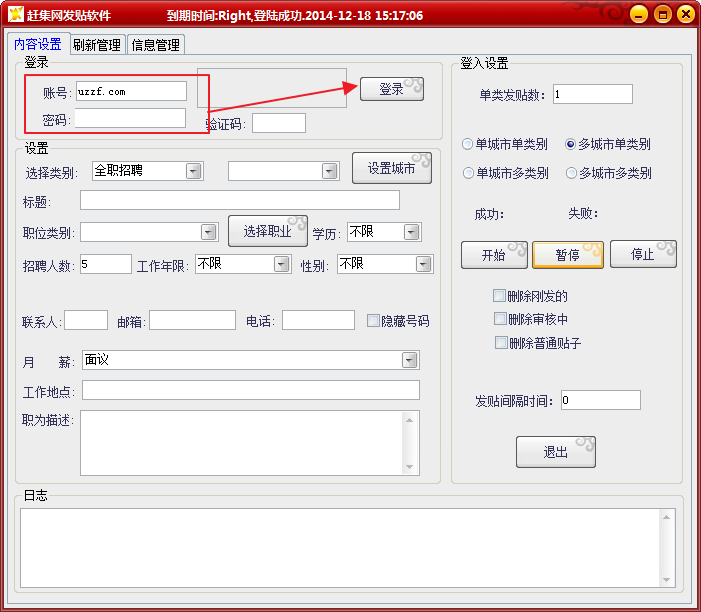Open the 性别 dropdown
Screen dimensions: 701x612
pos(423,264)
